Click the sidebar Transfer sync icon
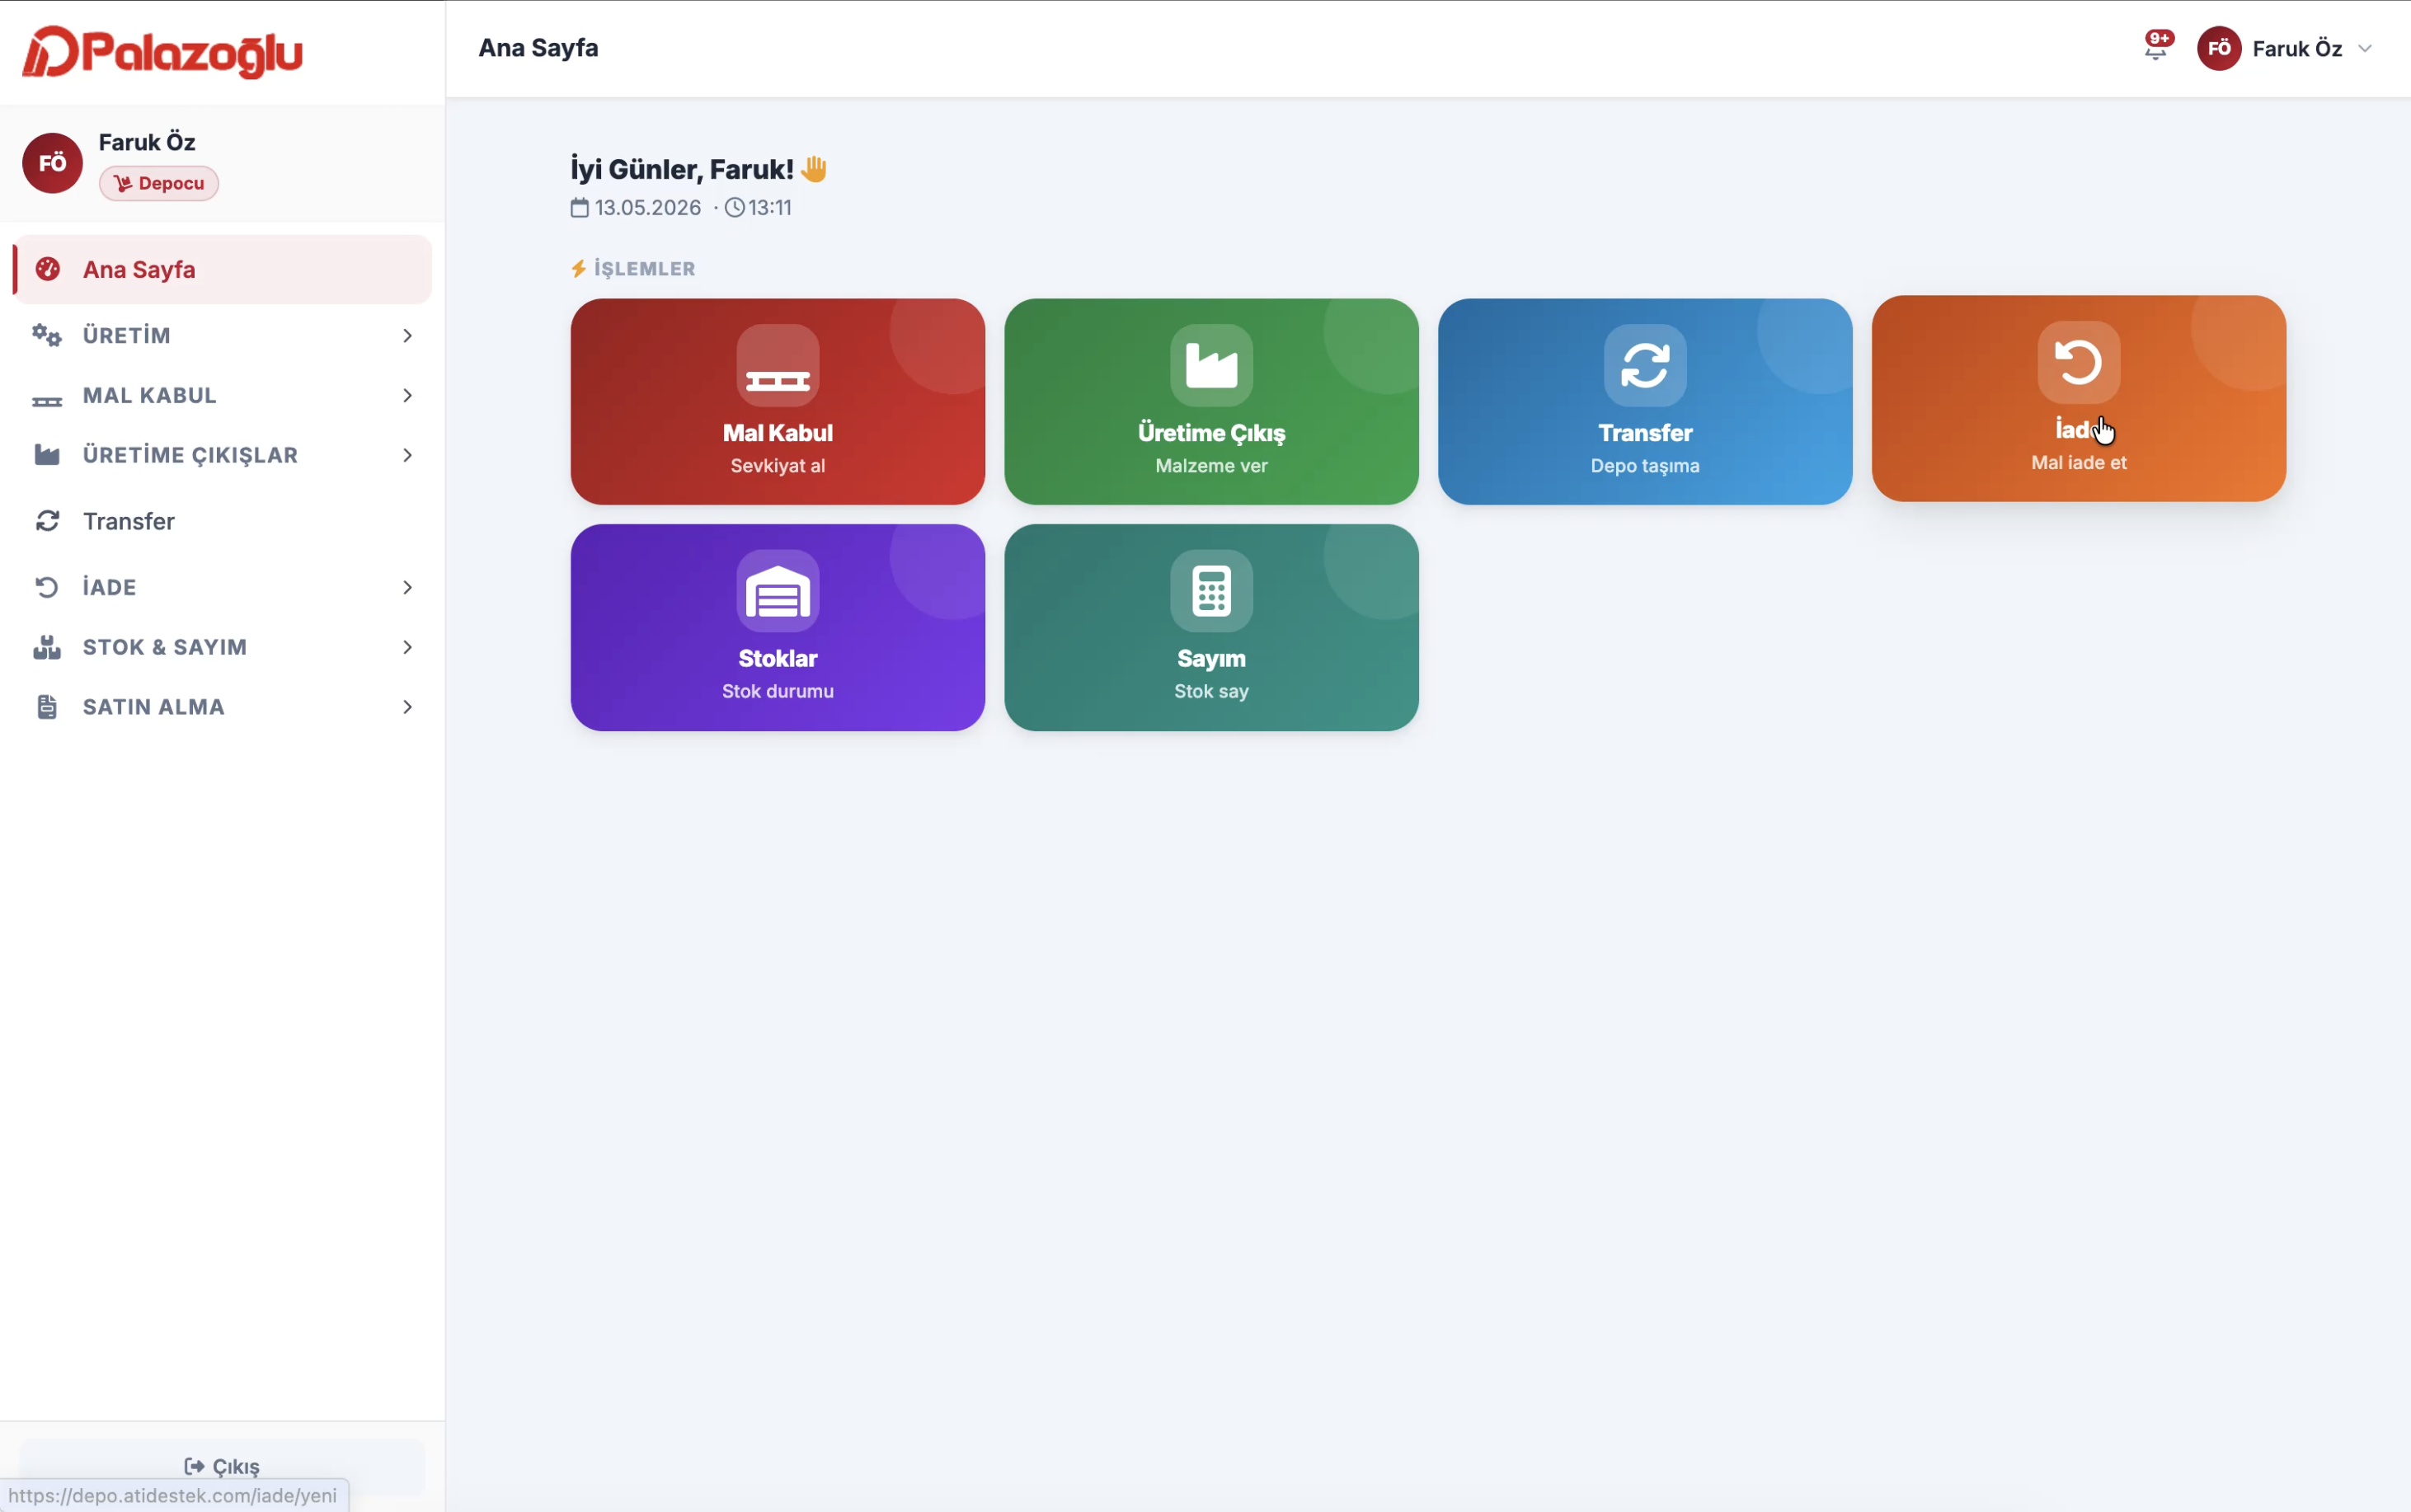 pyautogui.click(x=47, y=521)
